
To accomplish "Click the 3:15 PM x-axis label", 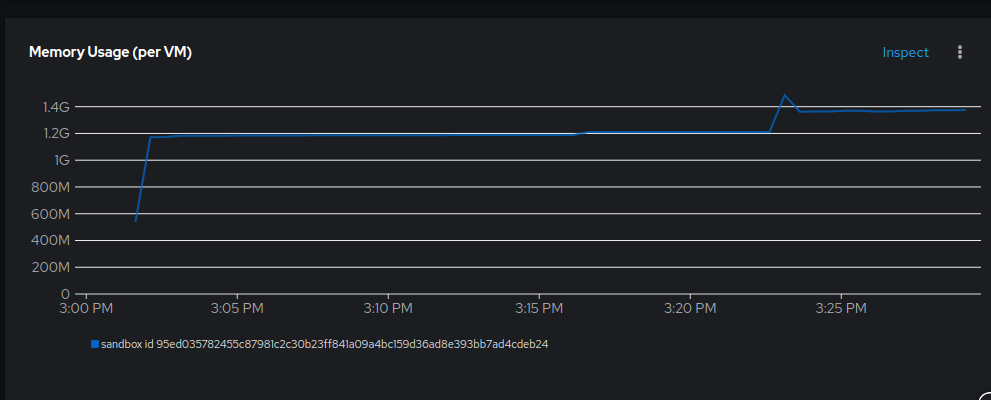I will coord(540,308).
